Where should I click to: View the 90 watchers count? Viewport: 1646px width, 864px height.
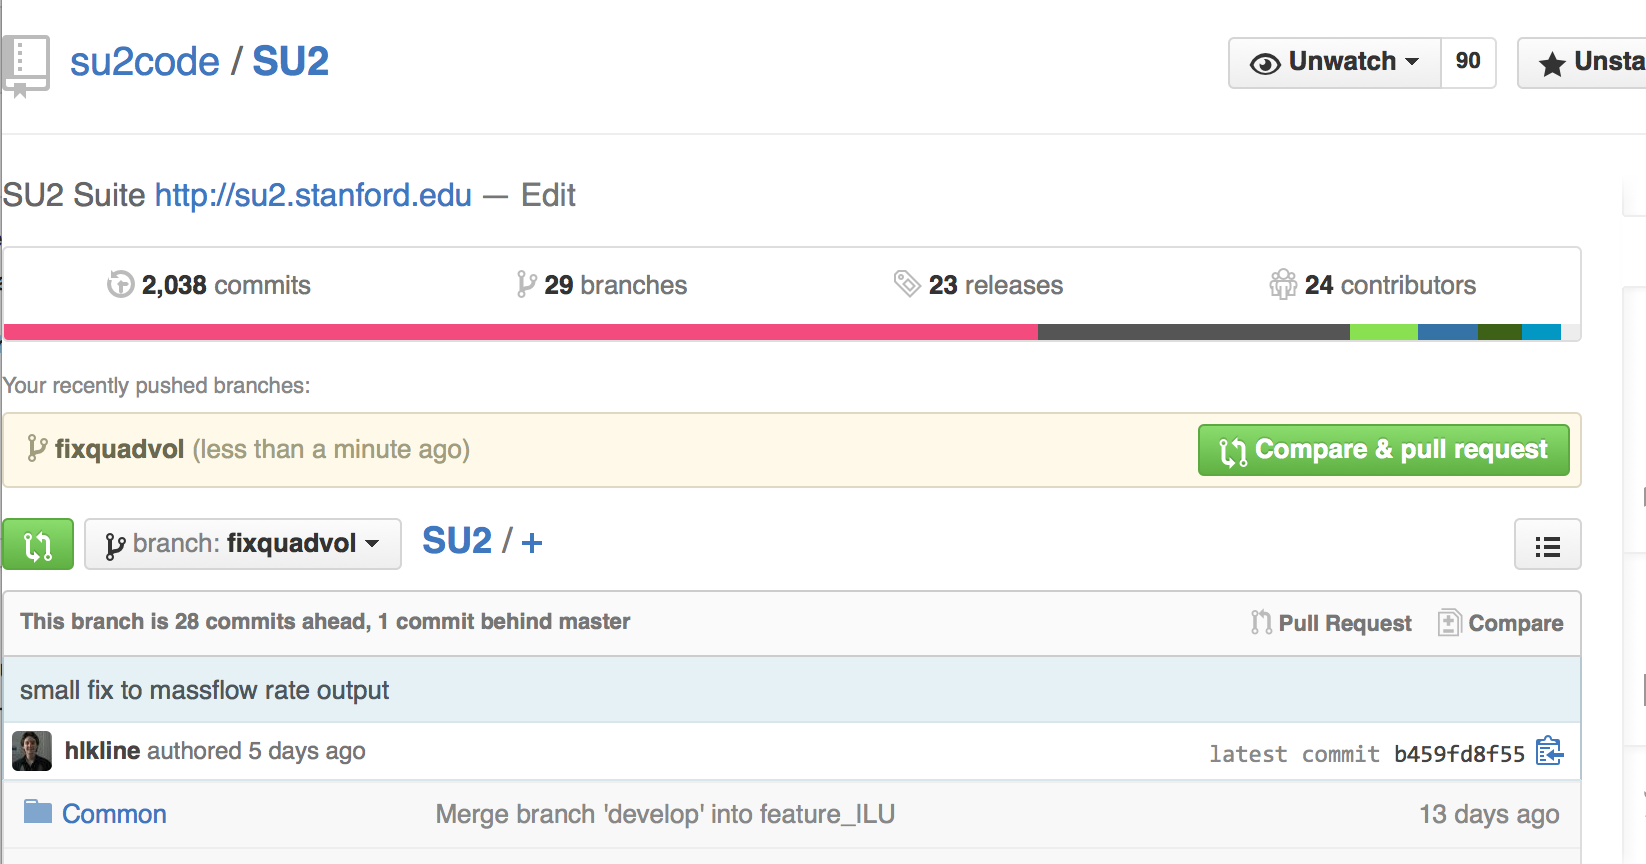click(1468, 62)
